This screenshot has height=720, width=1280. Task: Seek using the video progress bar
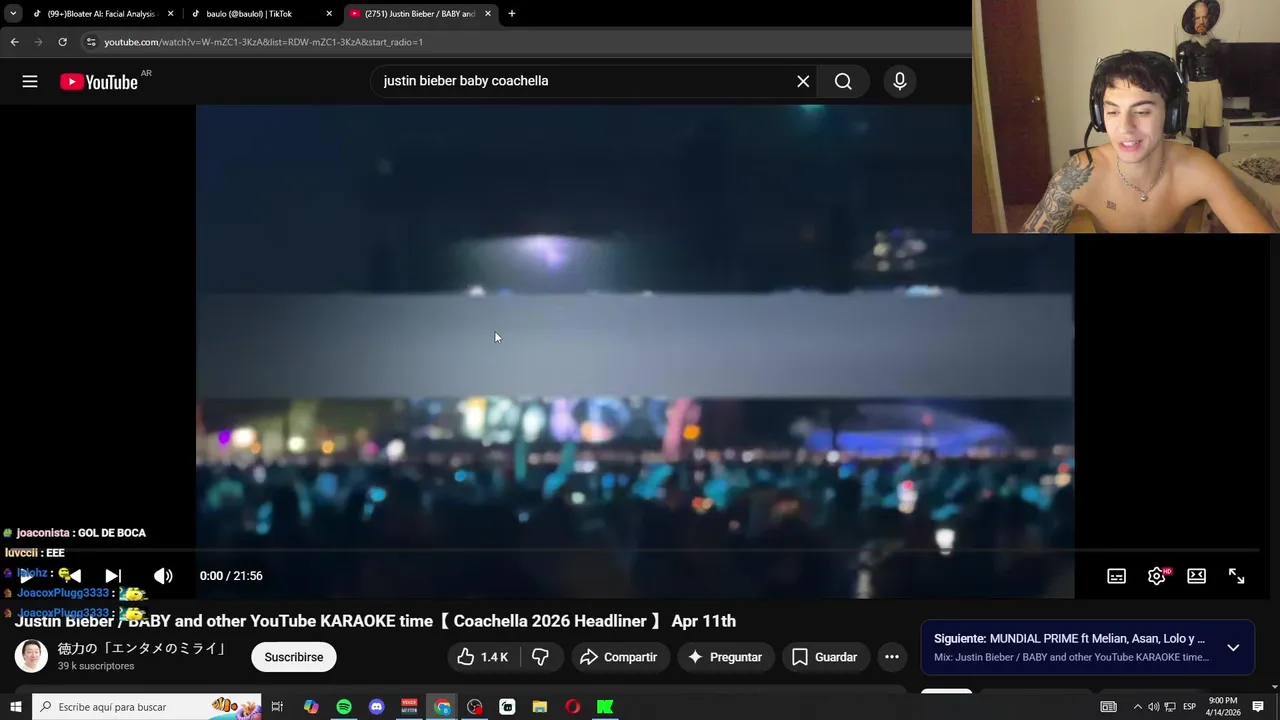tap(635, 550)
